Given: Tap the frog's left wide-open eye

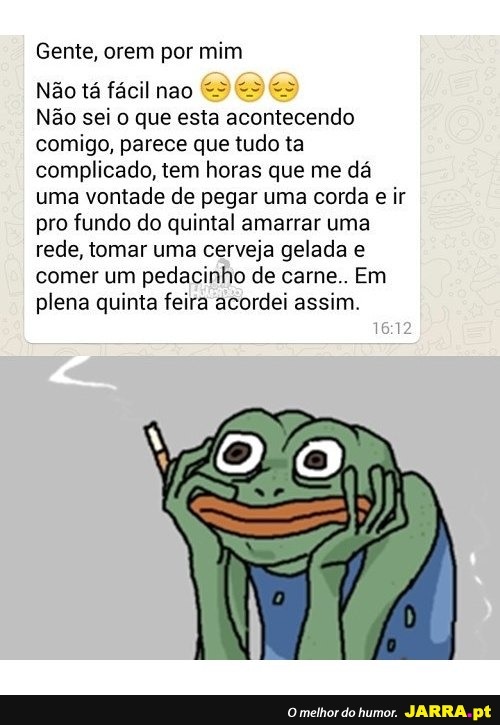Looking at the screenshot, I should [x=240, y=454].
